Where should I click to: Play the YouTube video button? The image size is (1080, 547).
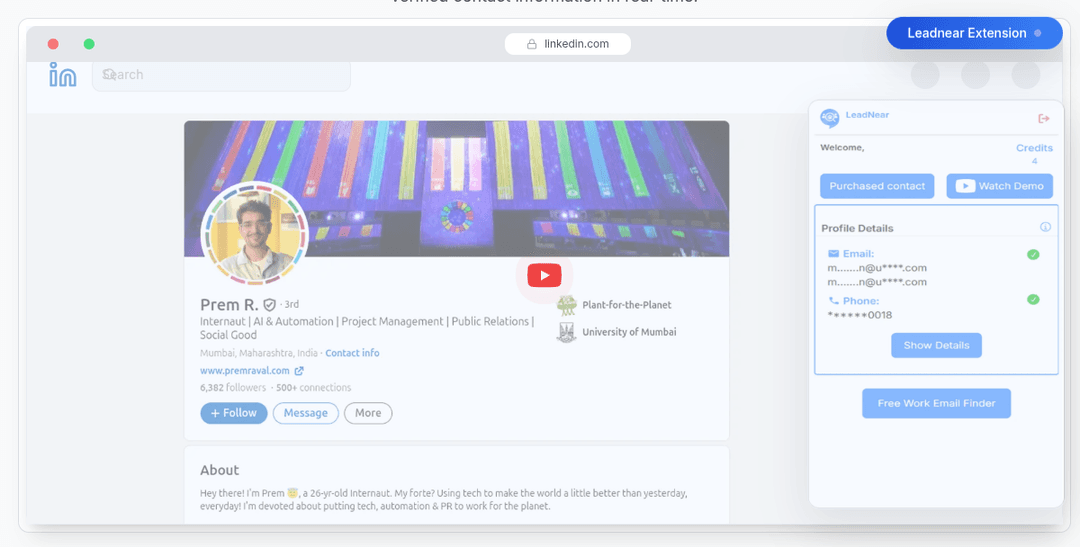coord(544,276)
